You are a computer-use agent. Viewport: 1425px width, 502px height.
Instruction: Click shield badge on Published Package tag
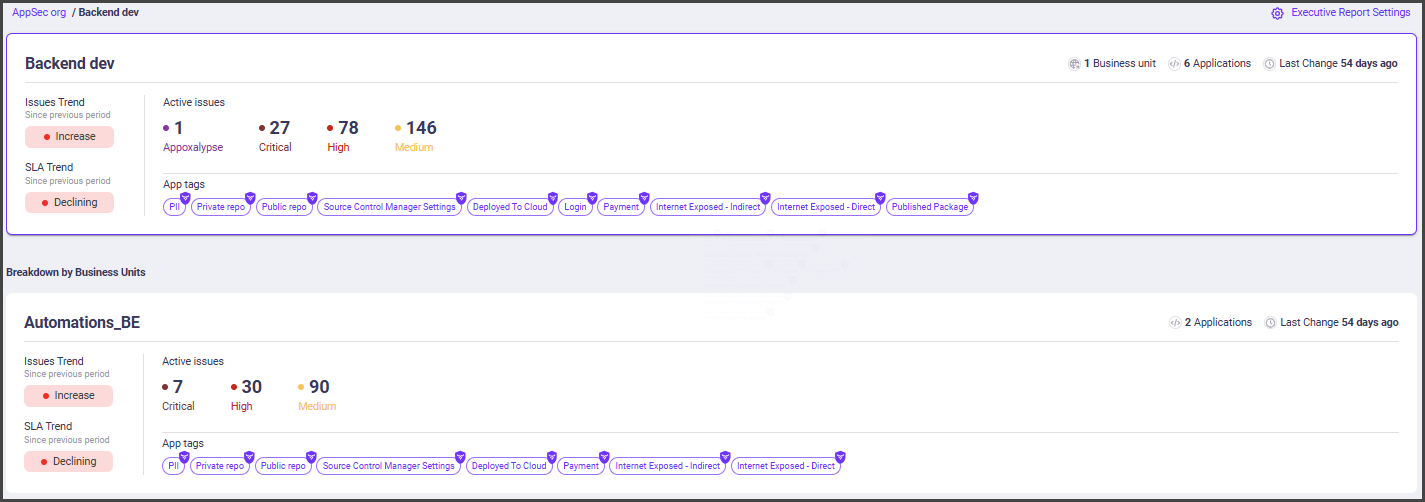[x=973, y=198]
